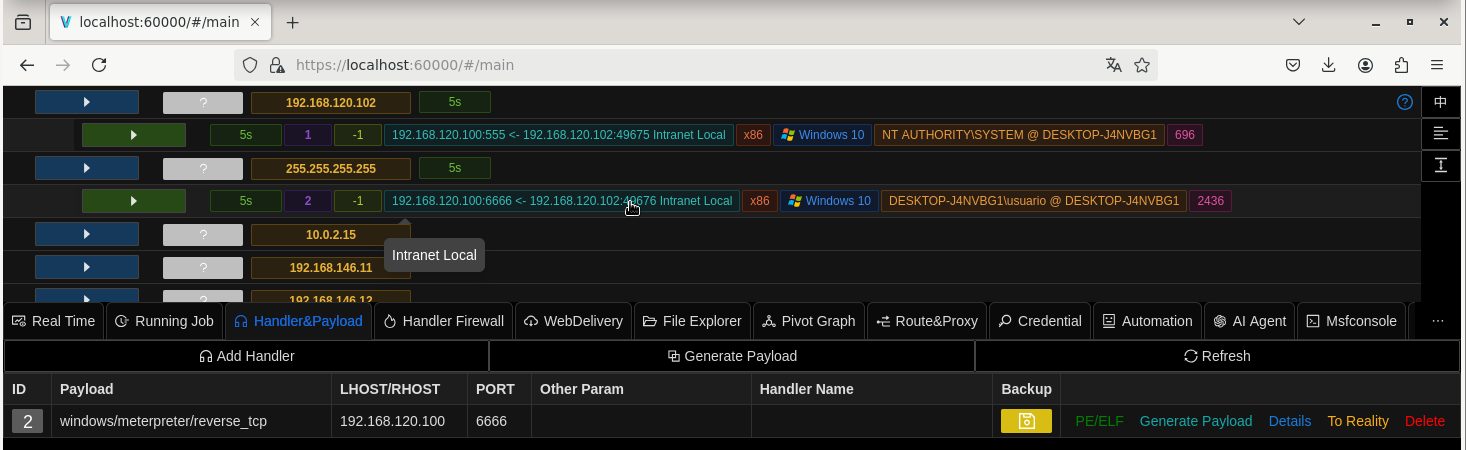The image size is (1466, 450).
Task: Open the AI Agent tab
Action: [1249, 321]
